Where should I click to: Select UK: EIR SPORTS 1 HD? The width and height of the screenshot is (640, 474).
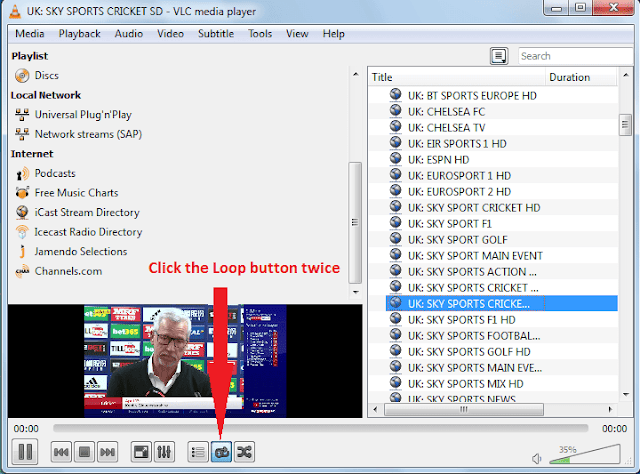(x=457, y=144)
